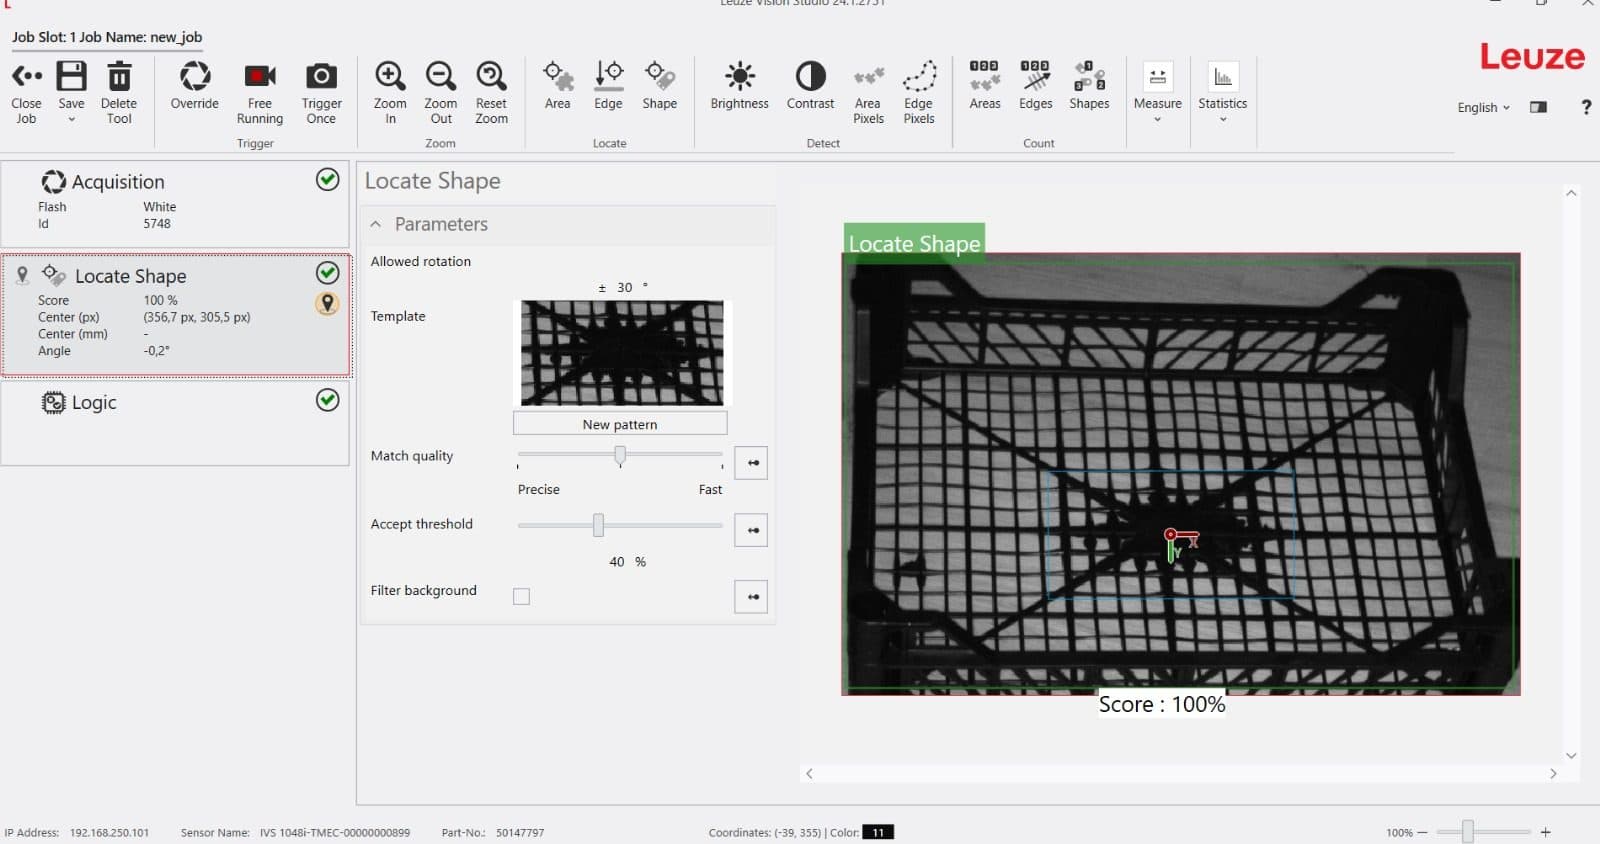This screenshot has width=1600, height=844.
Task: Zoom in on the image
Action: 390,76
